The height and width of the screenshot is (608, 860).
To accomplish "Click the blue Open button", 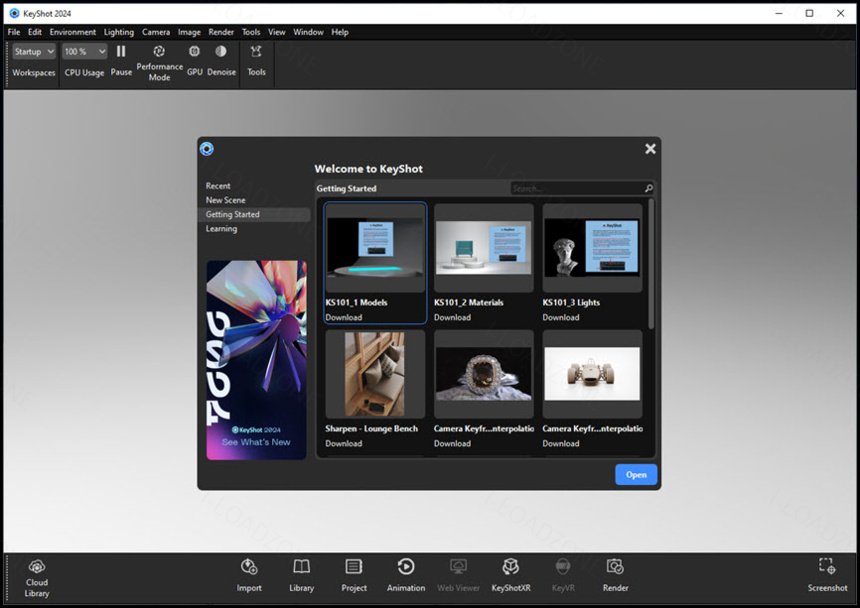I will pos(636,475).
